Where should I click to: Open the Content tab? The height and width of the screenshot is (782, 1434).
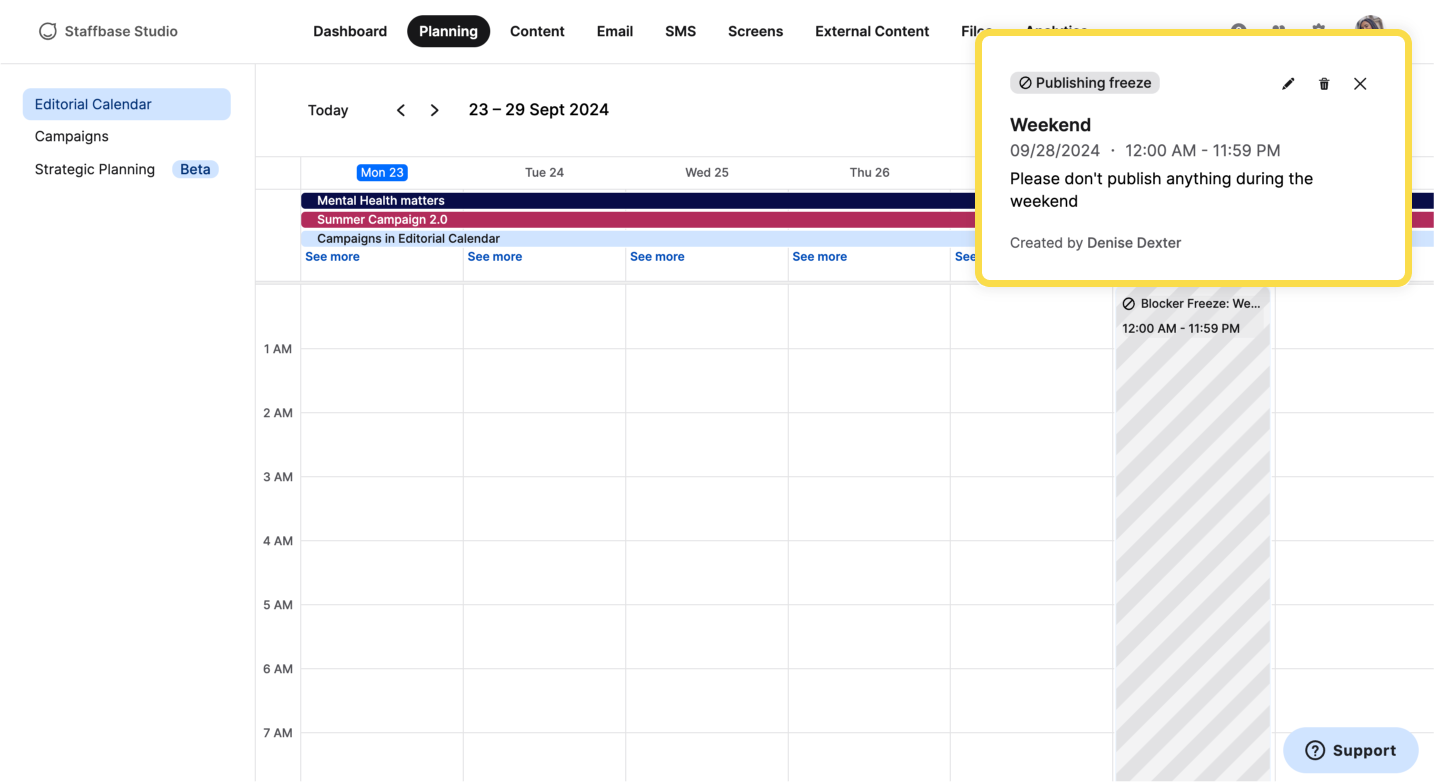(x=537, y=31)
